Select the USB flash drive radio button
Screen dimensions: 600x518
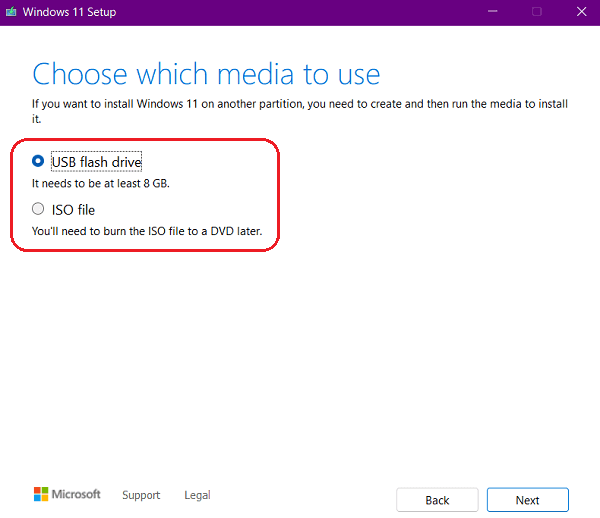[38, 161]
